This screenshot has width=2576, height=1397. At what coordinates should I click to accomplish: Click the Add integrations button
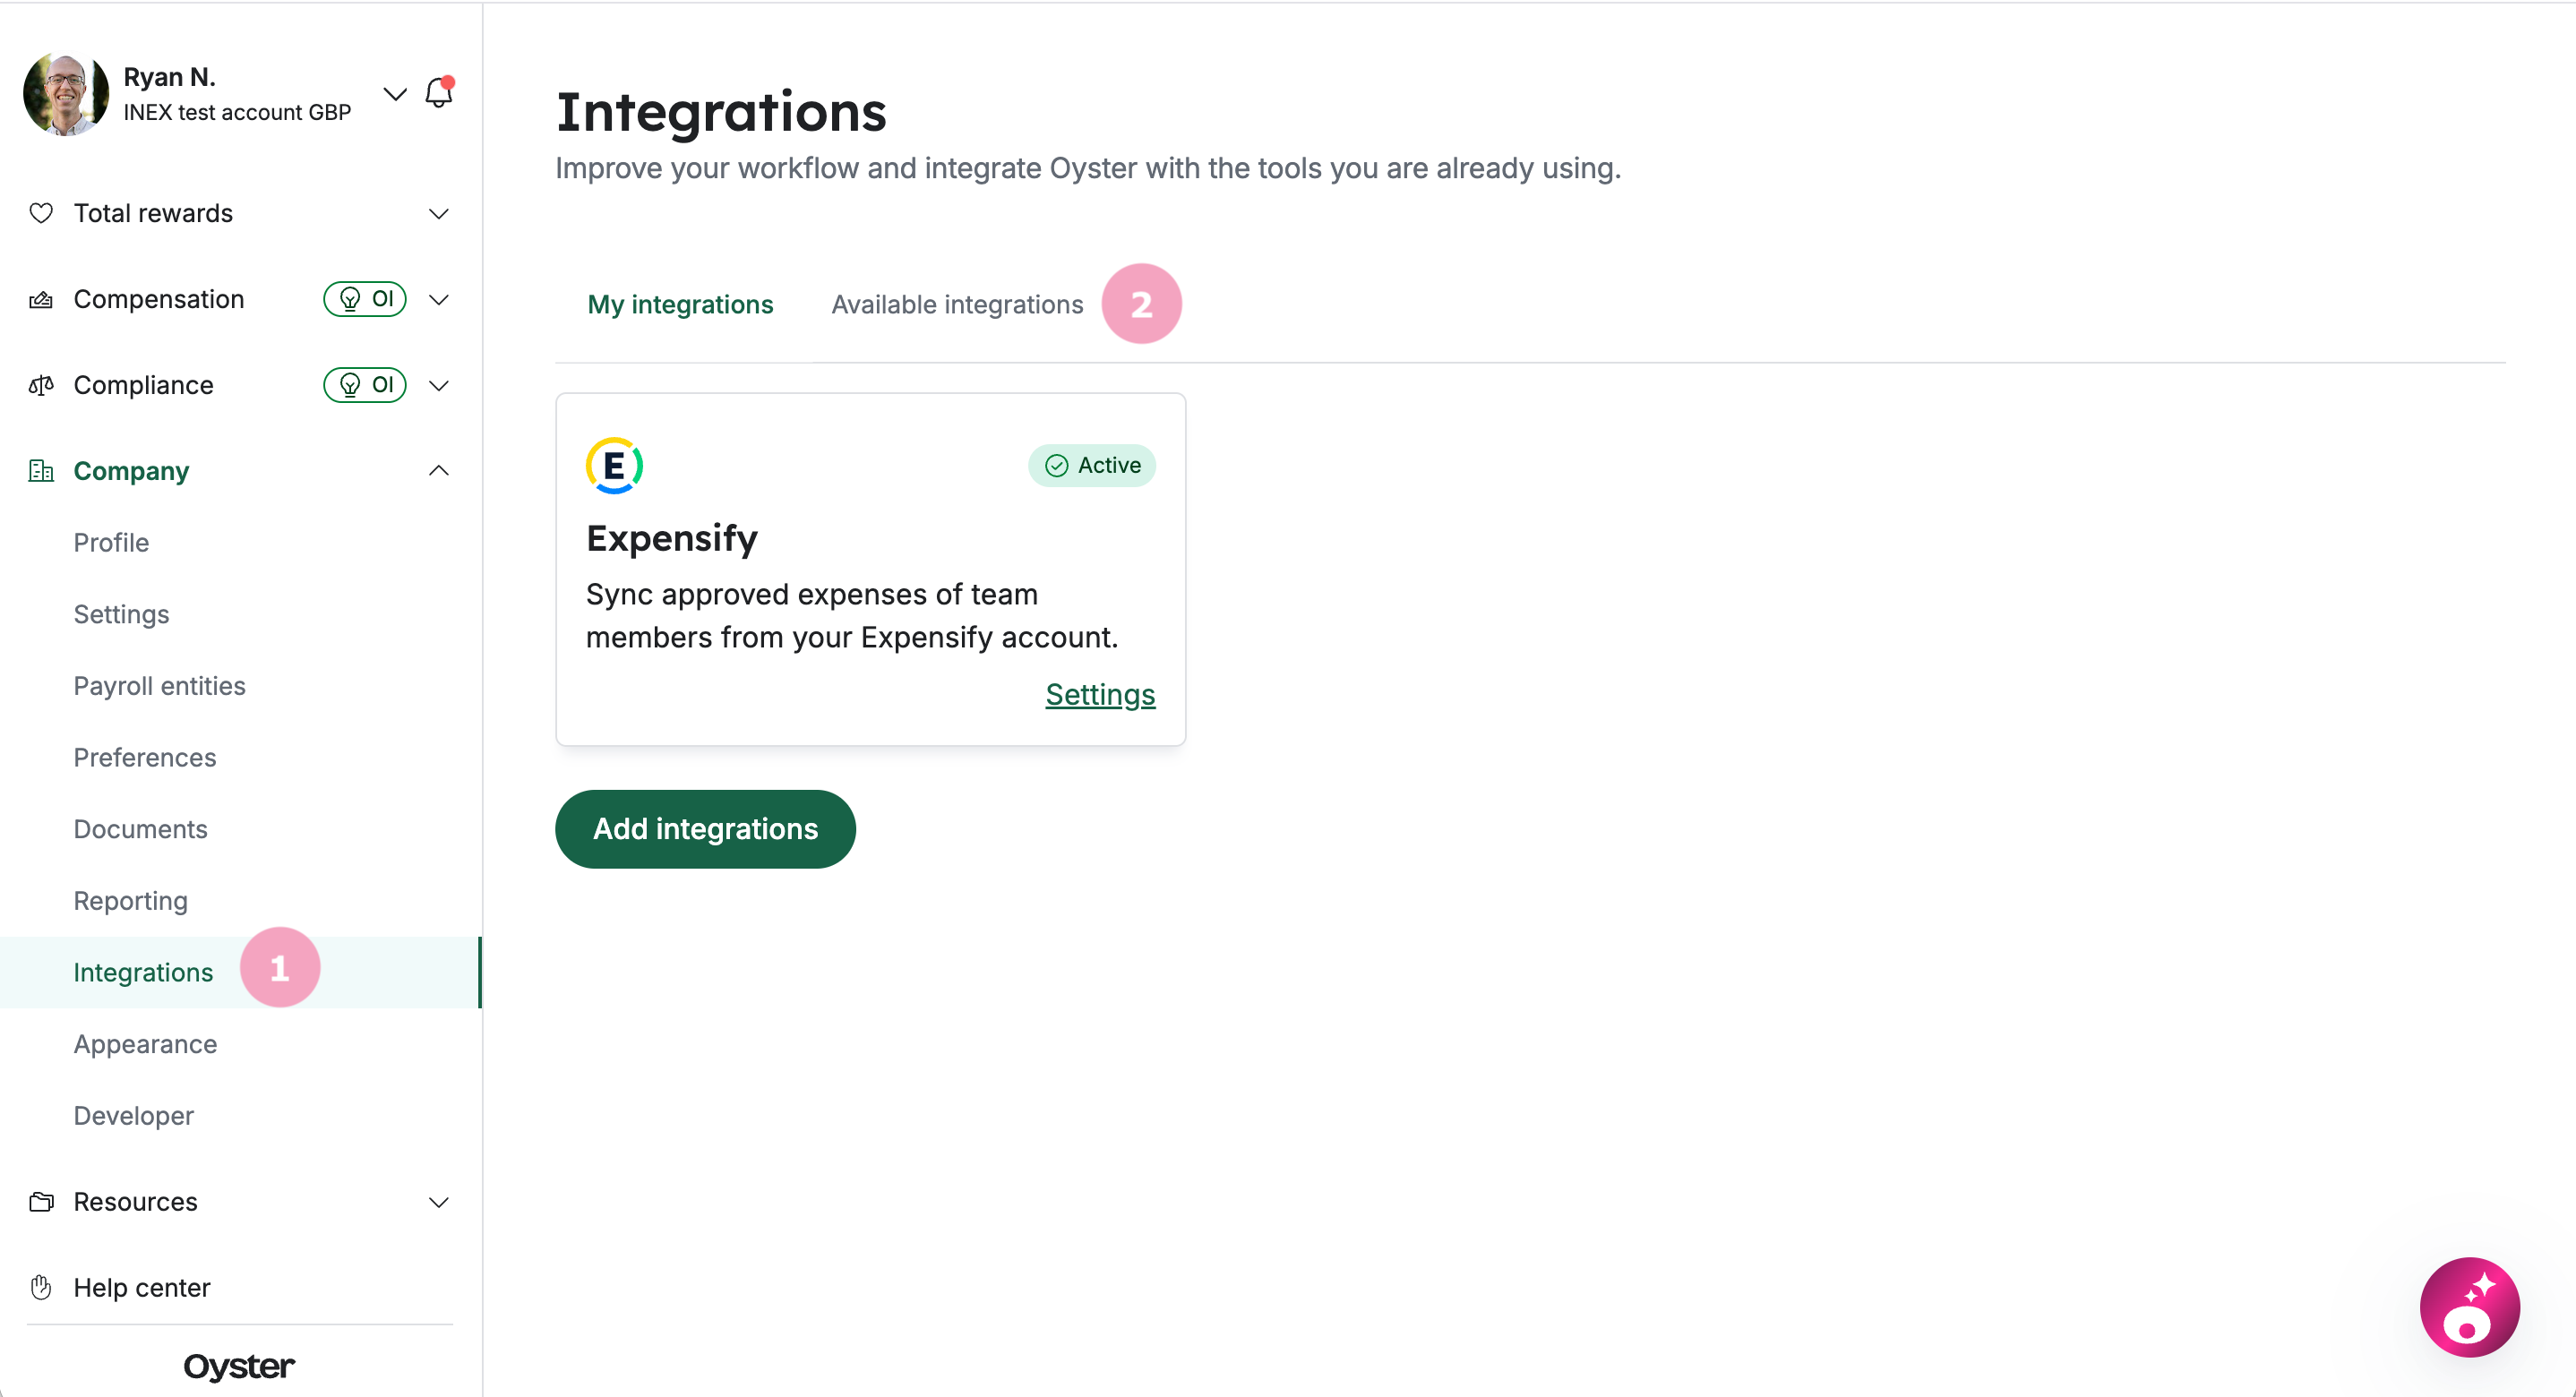click(x=705, y=829)
